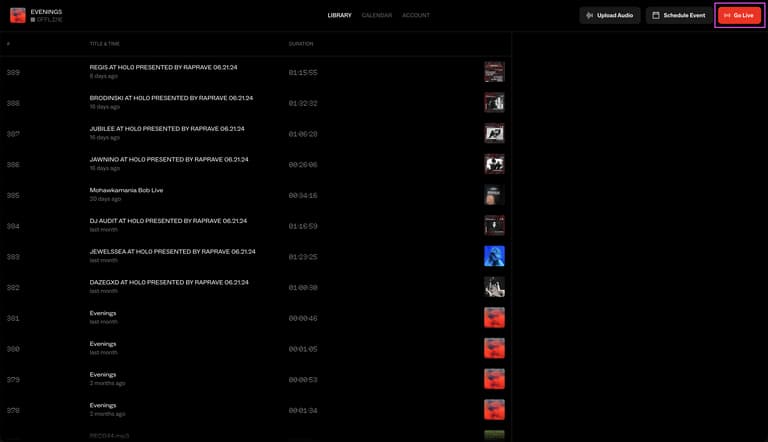Click duration 00:34:16 of Mohawkamania recording

pyautogui.click(x=303, y=196)
